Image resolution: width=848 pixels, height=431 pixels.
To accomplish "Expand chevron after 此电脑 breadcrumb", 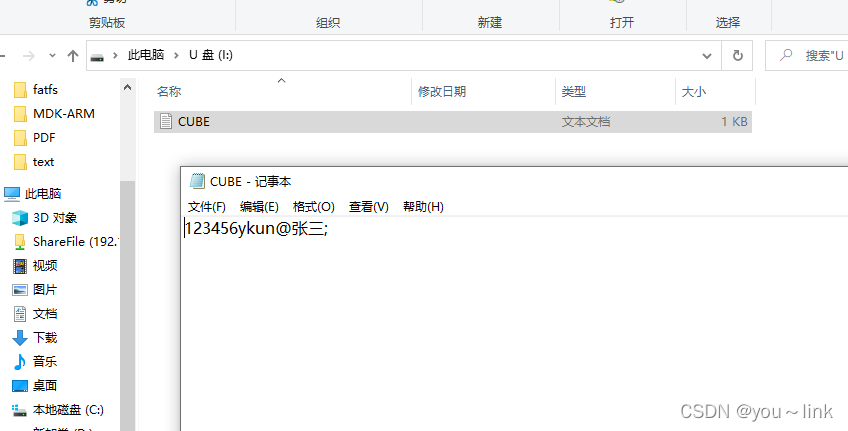I will click(176, 55).
